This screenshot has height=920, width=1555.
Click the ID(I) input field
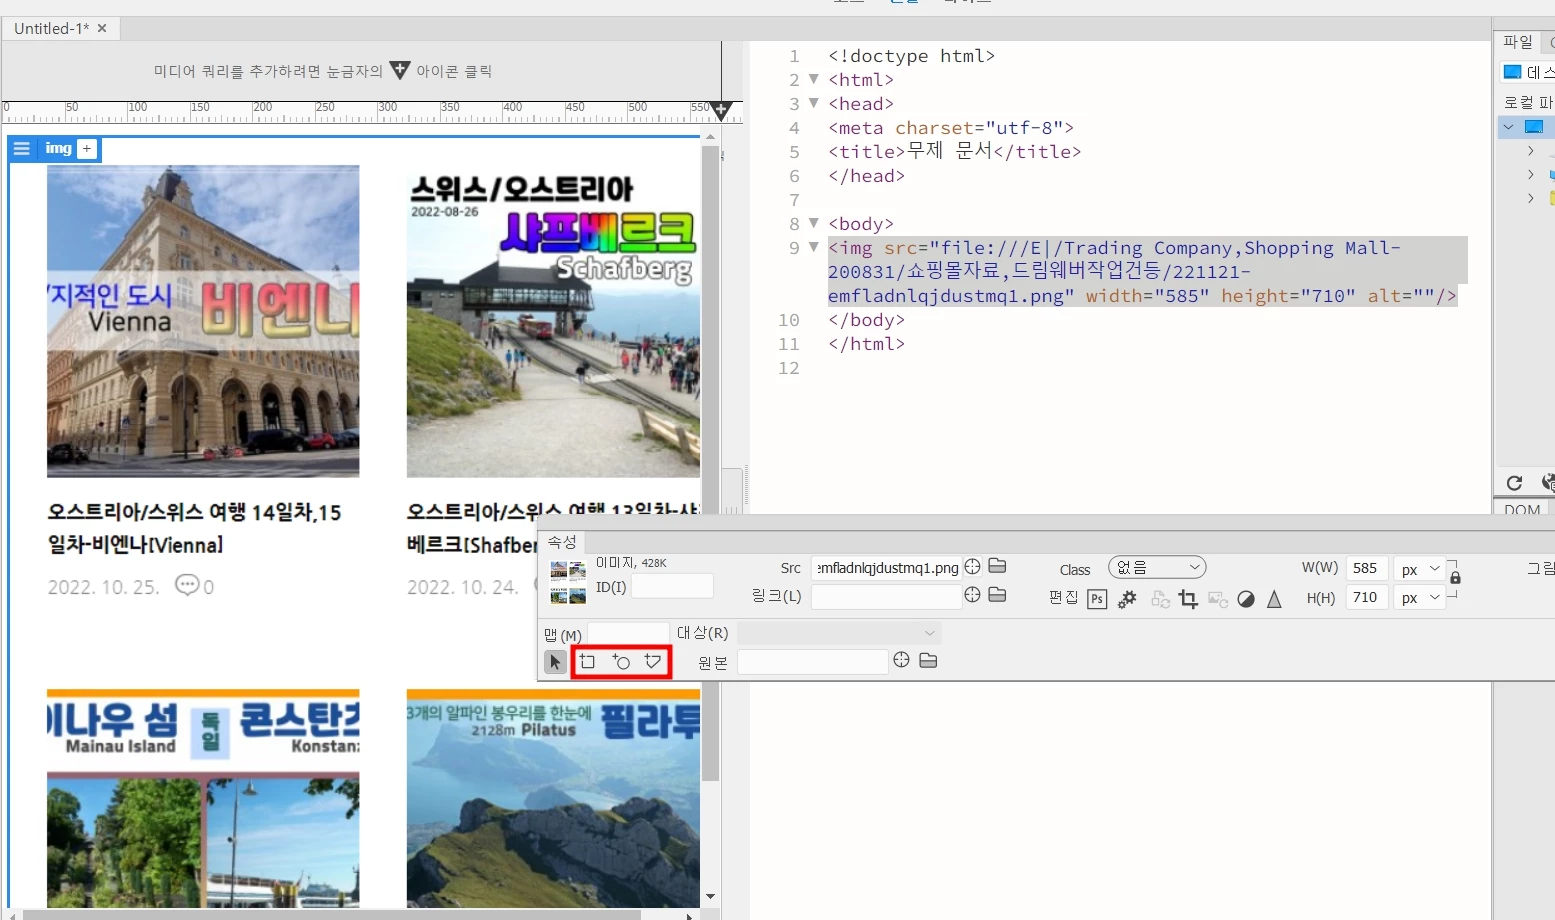[672, 586]
